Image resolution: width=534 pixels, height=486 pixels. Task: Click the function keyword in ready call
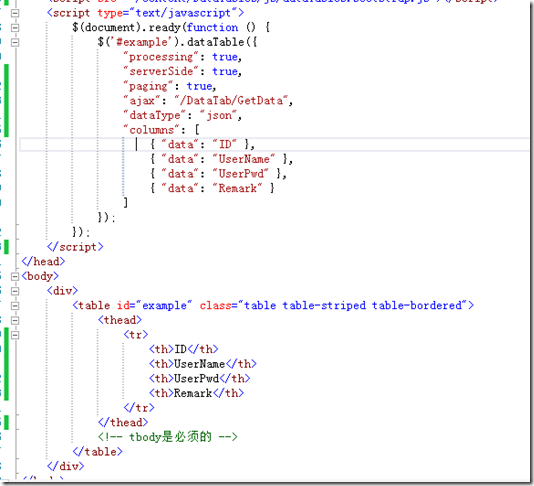coord(213,28)
